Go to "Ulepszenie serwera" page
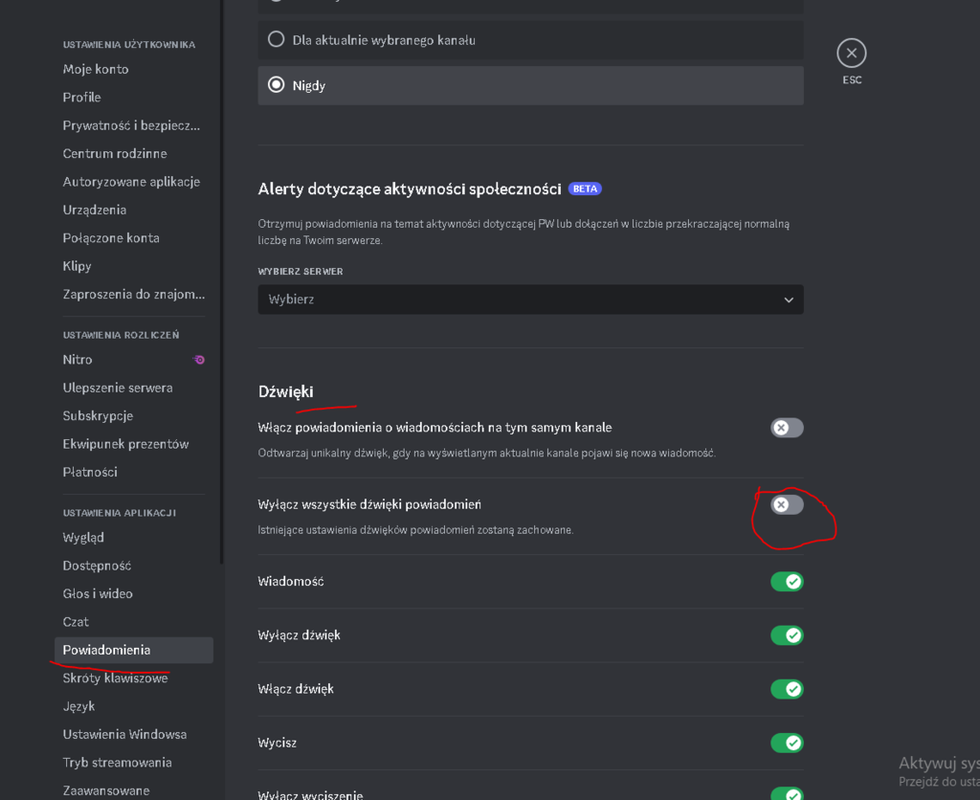The height and width of the screenshot is (800, 980). [x=118, y=388]
